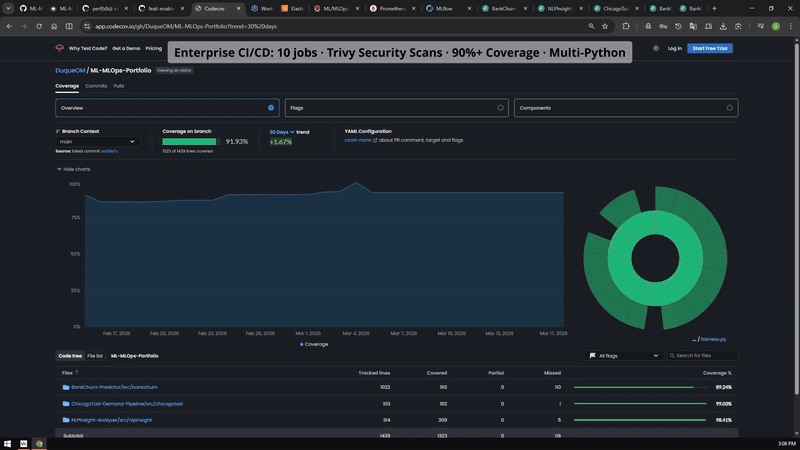
Task: Open the main branch selector dropdown
Action: pos(97,141)
